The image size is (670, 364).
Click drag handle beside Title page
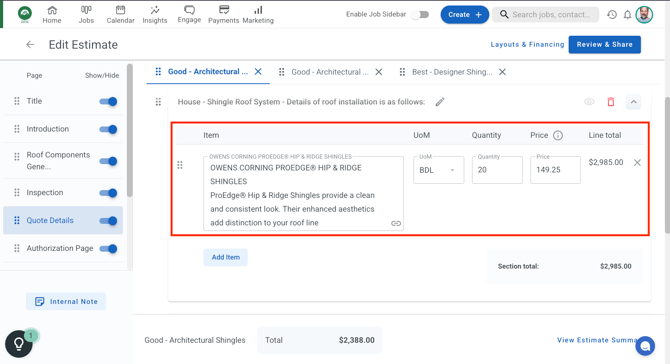click(x=17, y=101)
